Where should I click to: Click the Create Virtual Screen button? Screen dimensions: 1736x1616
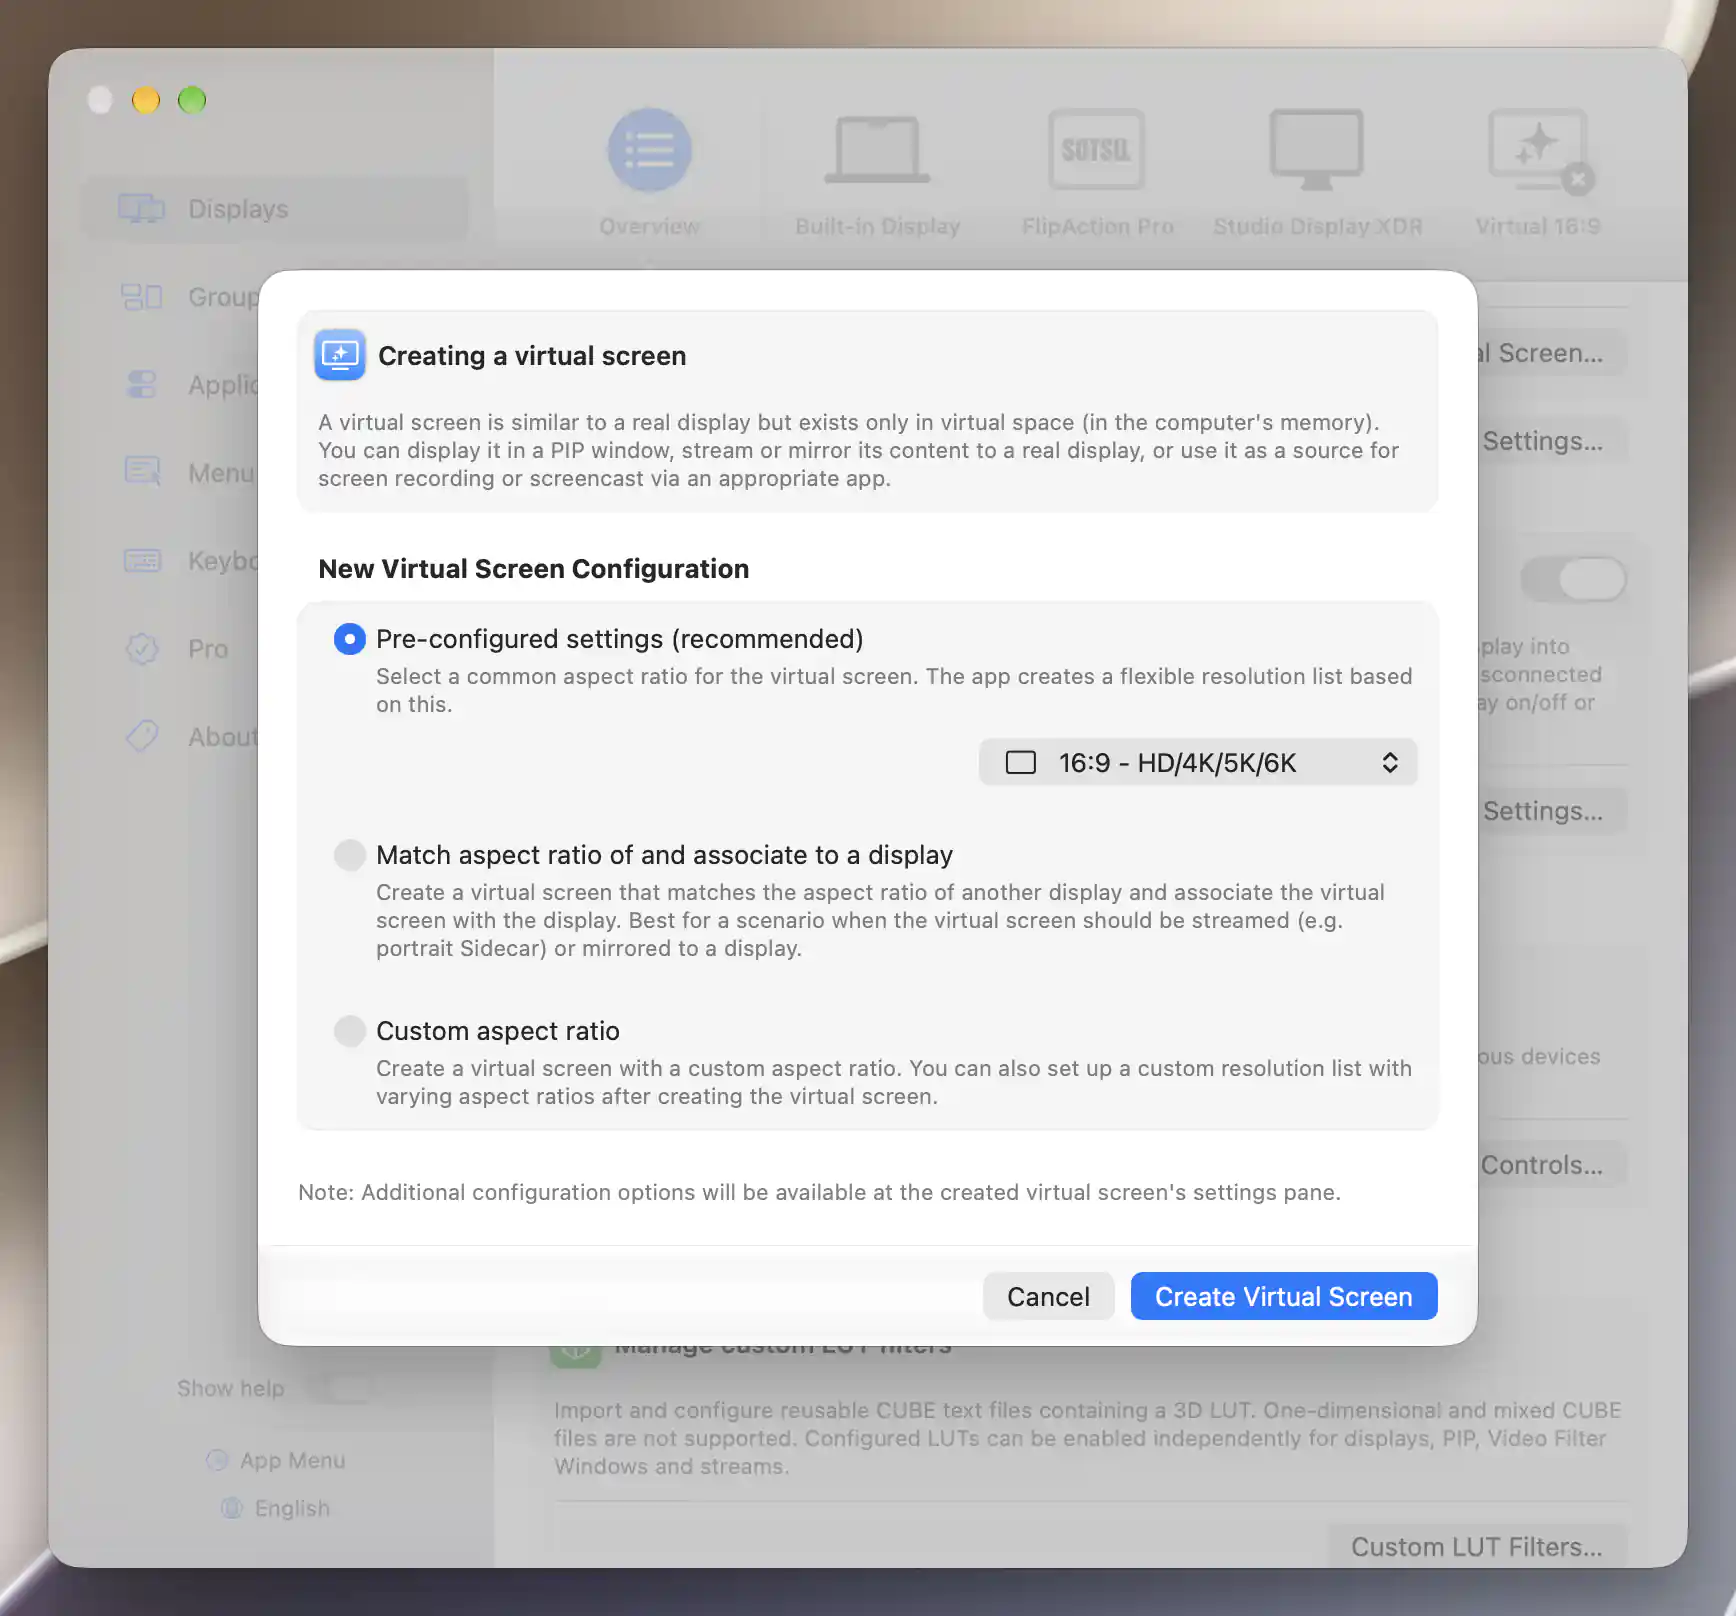[1284, 1297]
